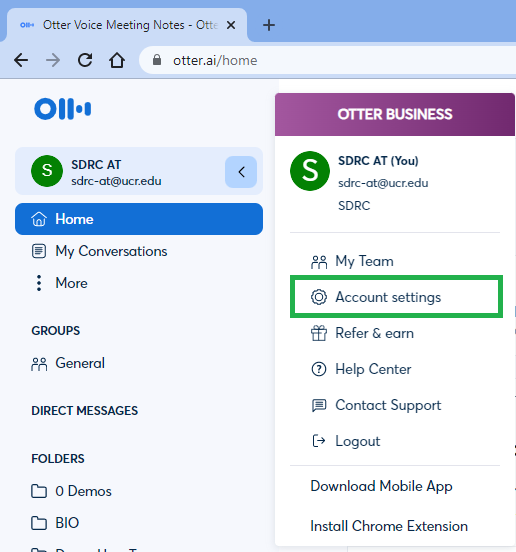Click the browser home icon
The height and width of the screenshot is (552, 516).
tap(117, 60)
